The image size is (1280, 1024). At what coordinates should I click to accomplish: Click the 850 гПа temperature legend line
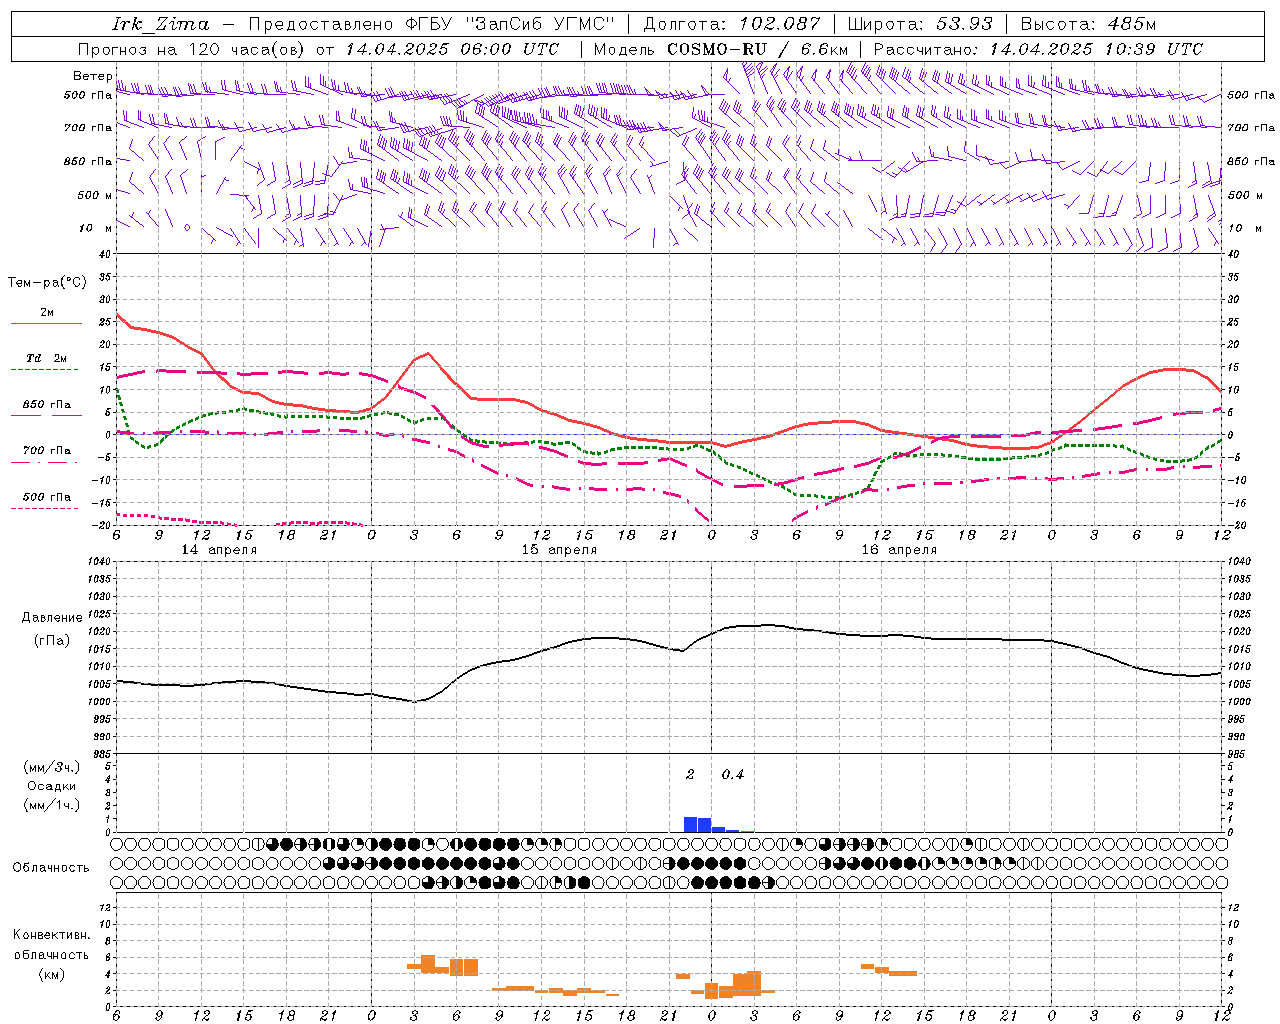(x=46, y=415)
